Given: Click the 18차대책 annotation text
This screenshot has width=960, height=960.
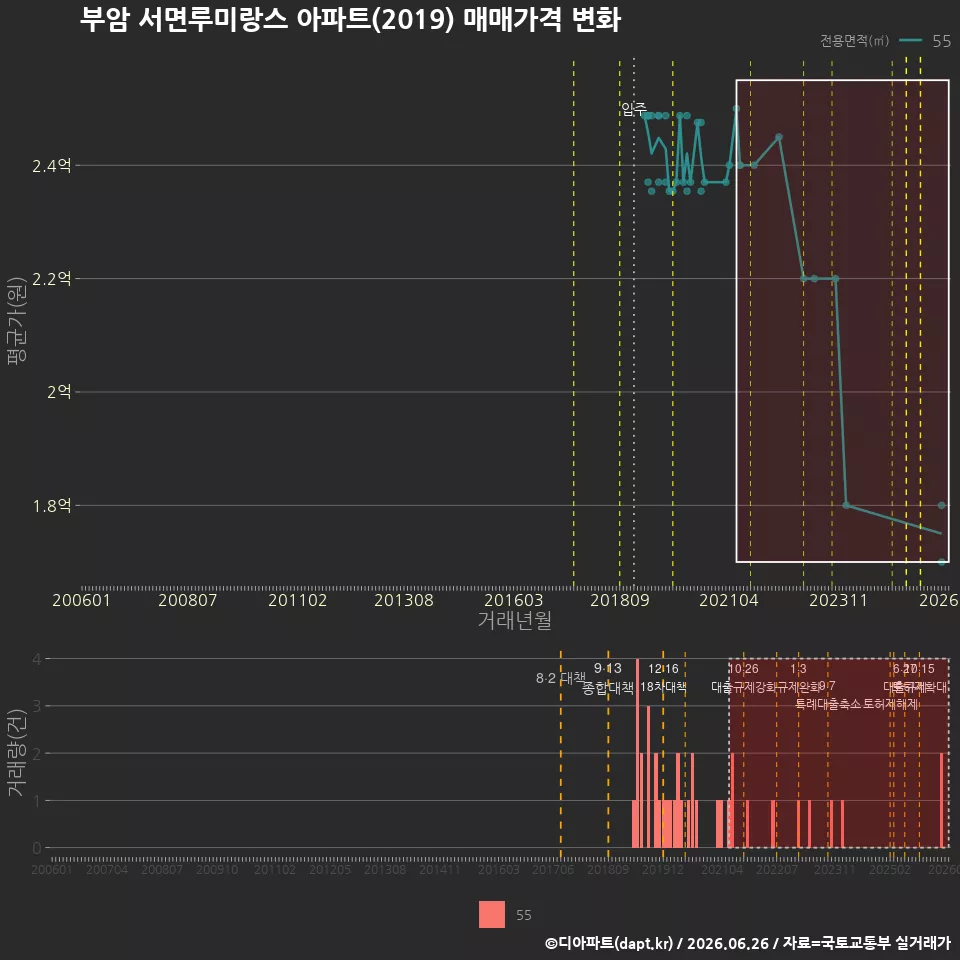Looking at the screenshot, I should (663, 687).
